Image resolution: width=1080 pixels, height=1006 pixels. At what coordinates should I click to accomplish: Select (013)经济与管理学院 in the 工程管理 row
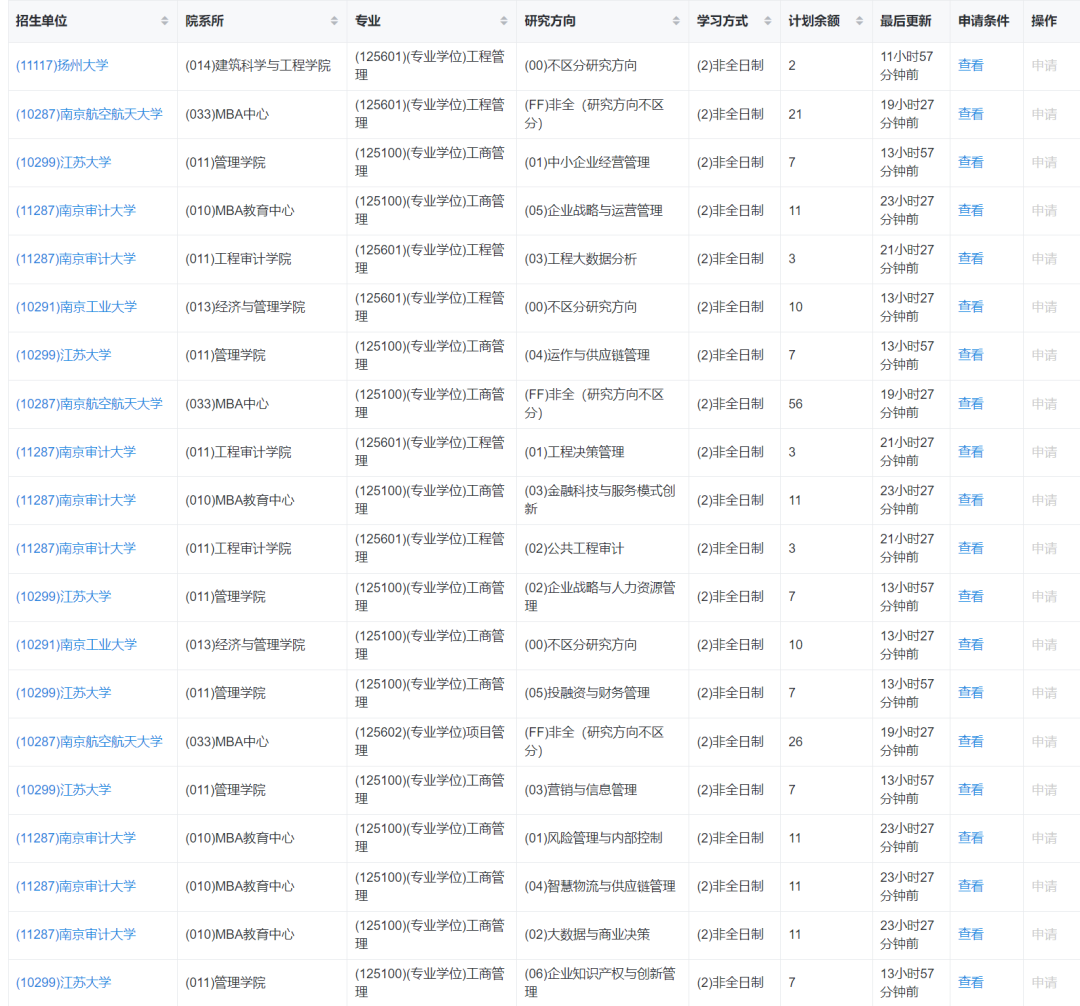[245, 307]
